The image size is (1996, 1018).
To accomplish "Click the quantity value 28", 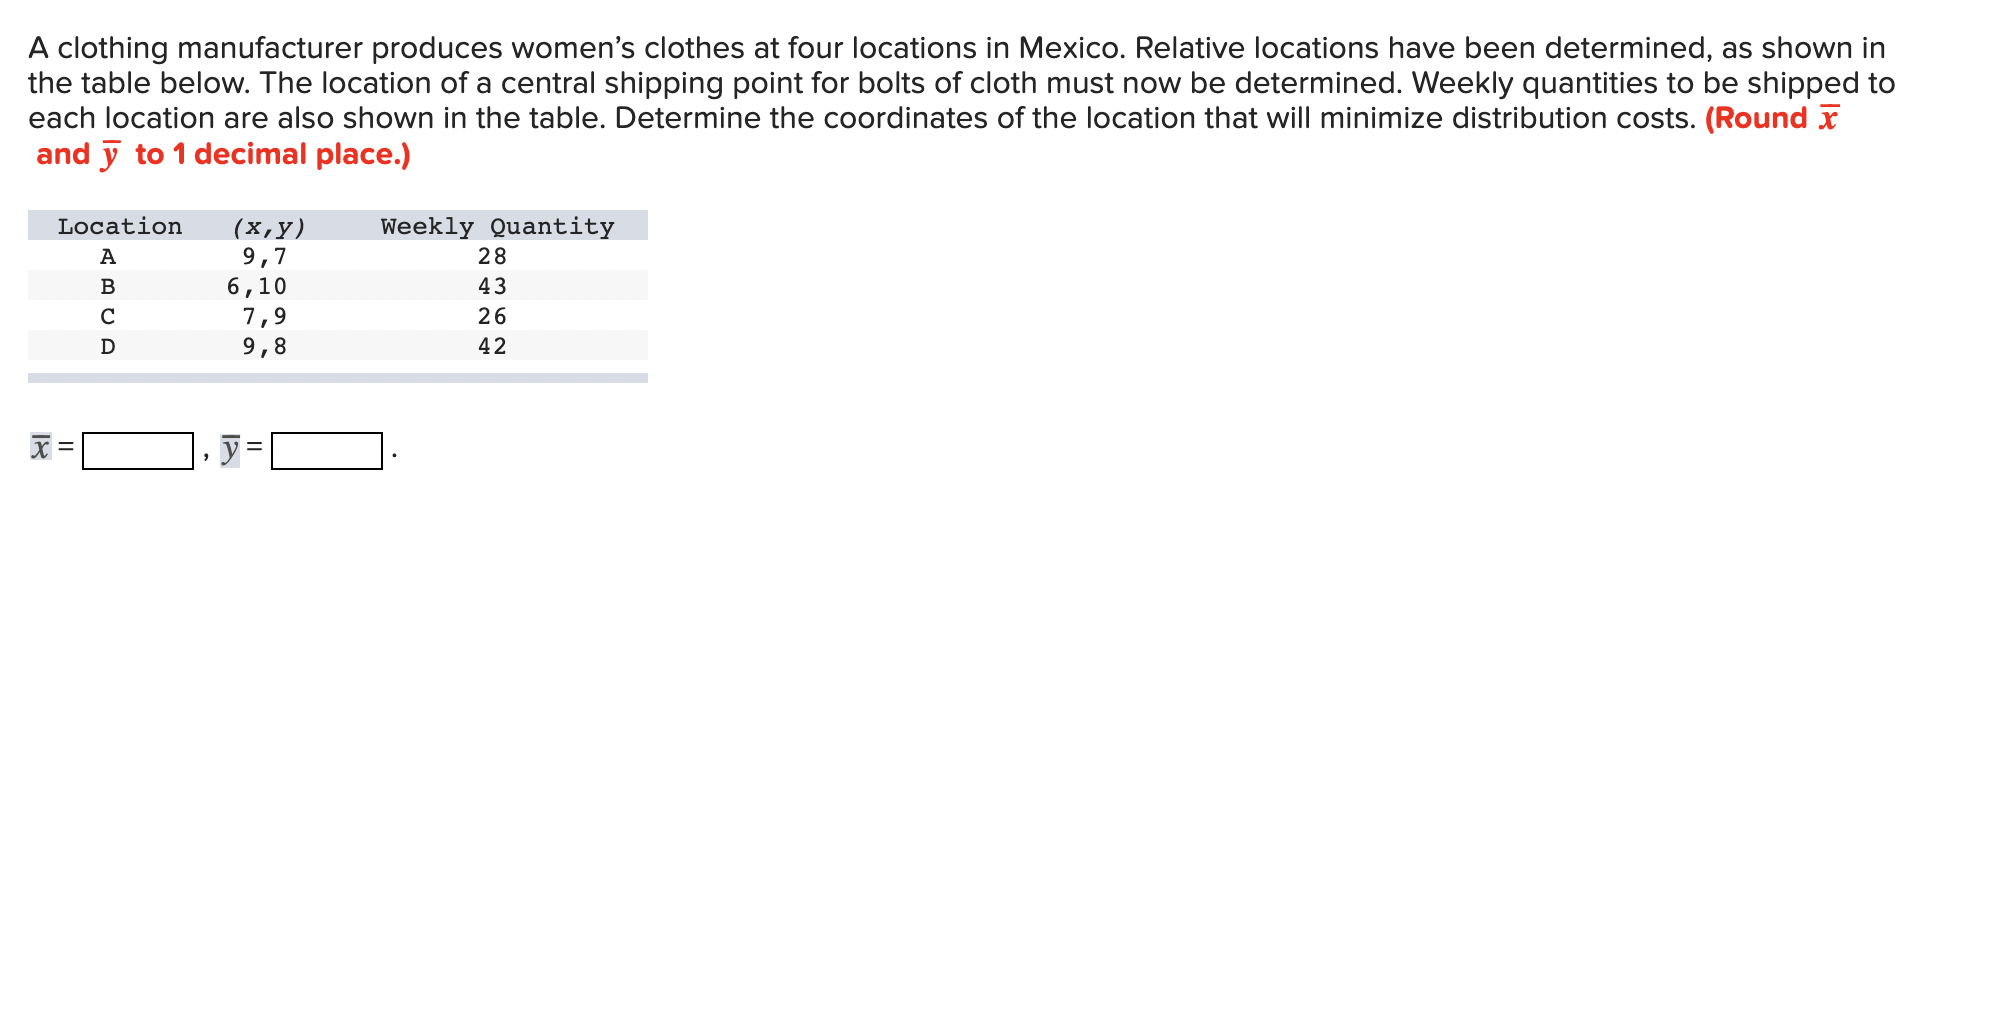I will [x=492, y=256].
